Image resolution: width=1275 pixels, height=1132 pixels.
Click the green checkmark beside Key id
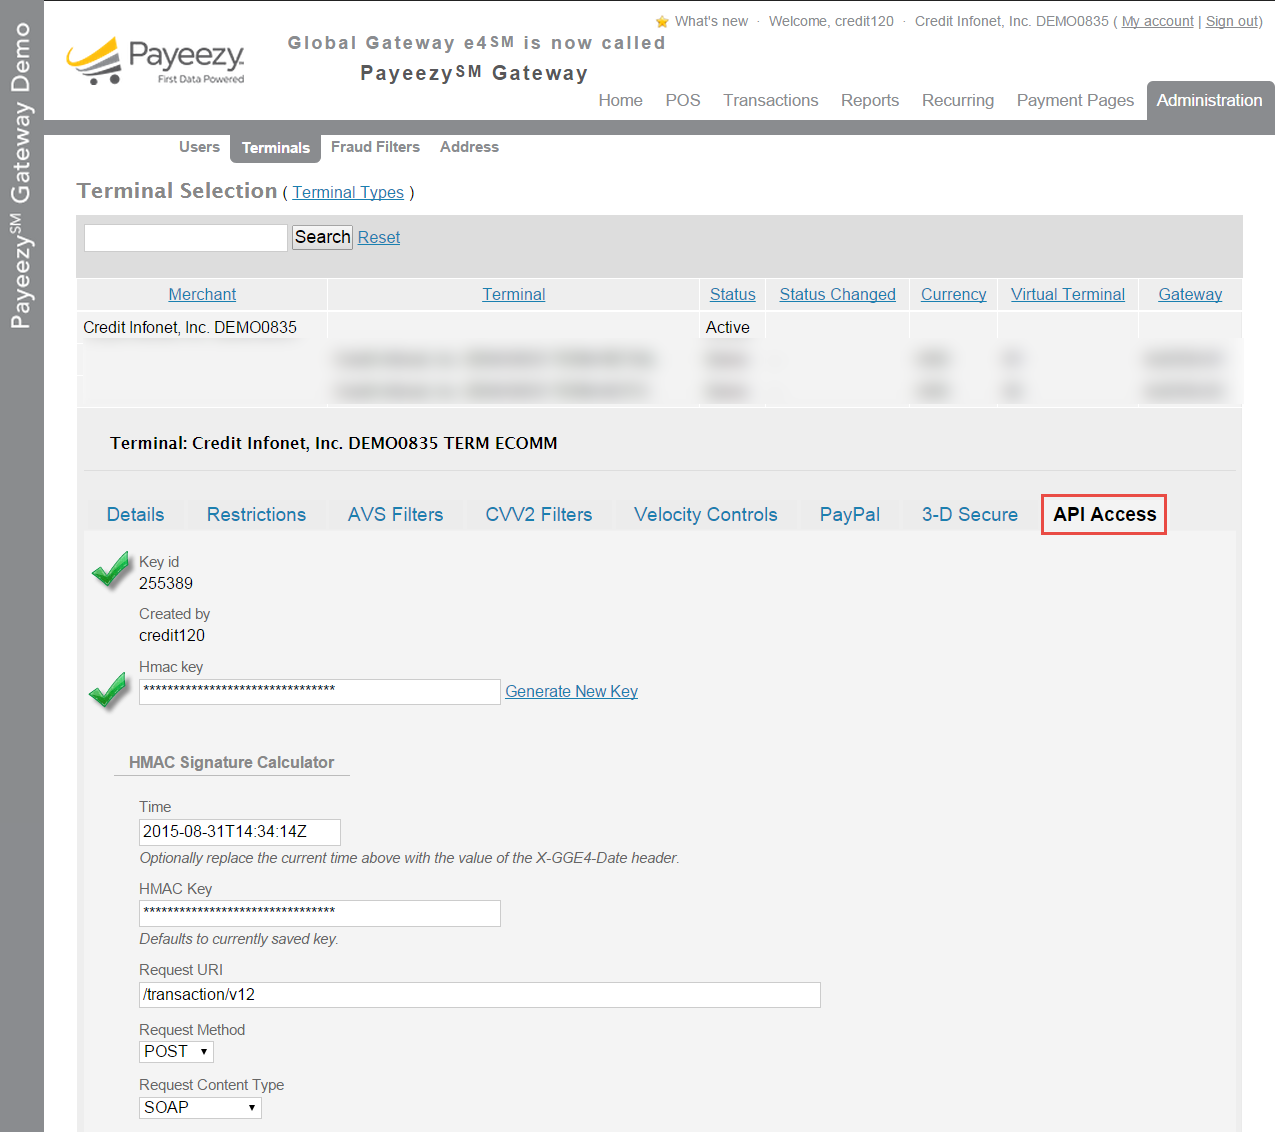click(109, 570)
